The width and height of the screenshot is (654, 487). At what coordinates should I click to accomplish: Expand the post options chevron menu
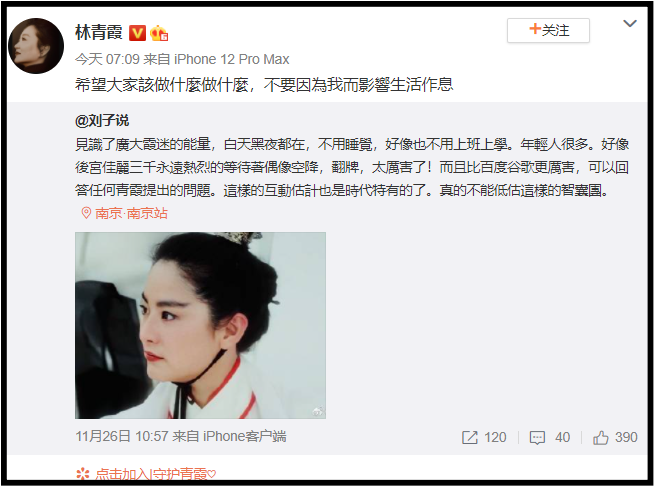(630, 24)
